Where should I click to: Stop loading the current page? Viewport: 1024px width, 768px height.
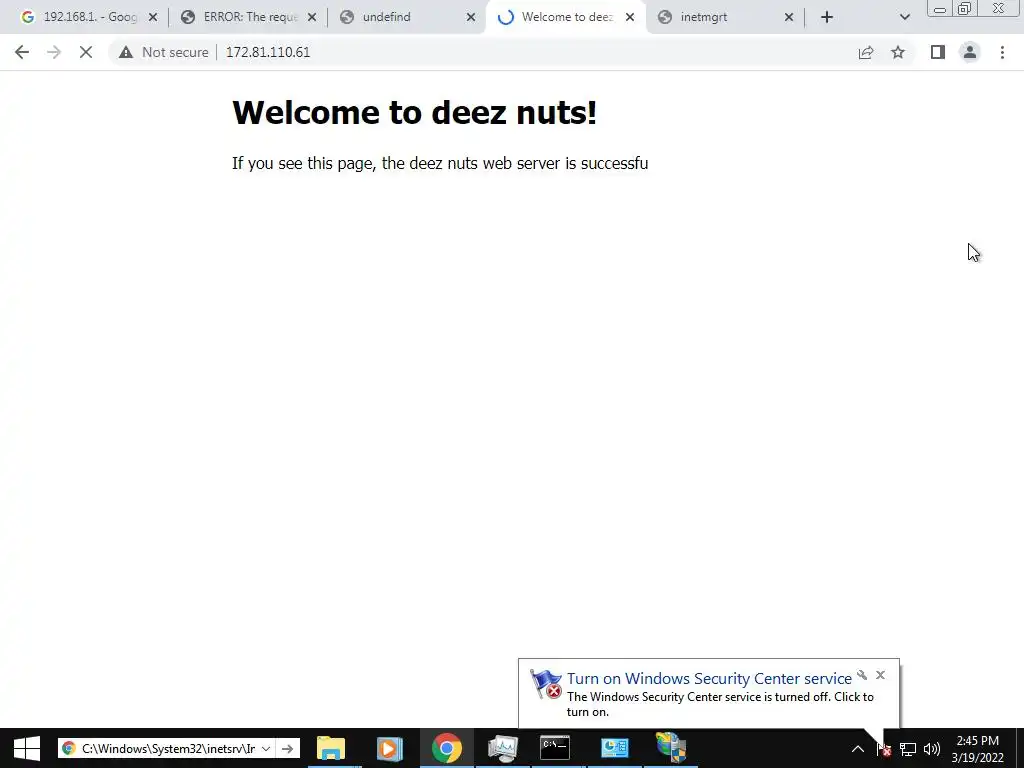click(x=86, y=52)
